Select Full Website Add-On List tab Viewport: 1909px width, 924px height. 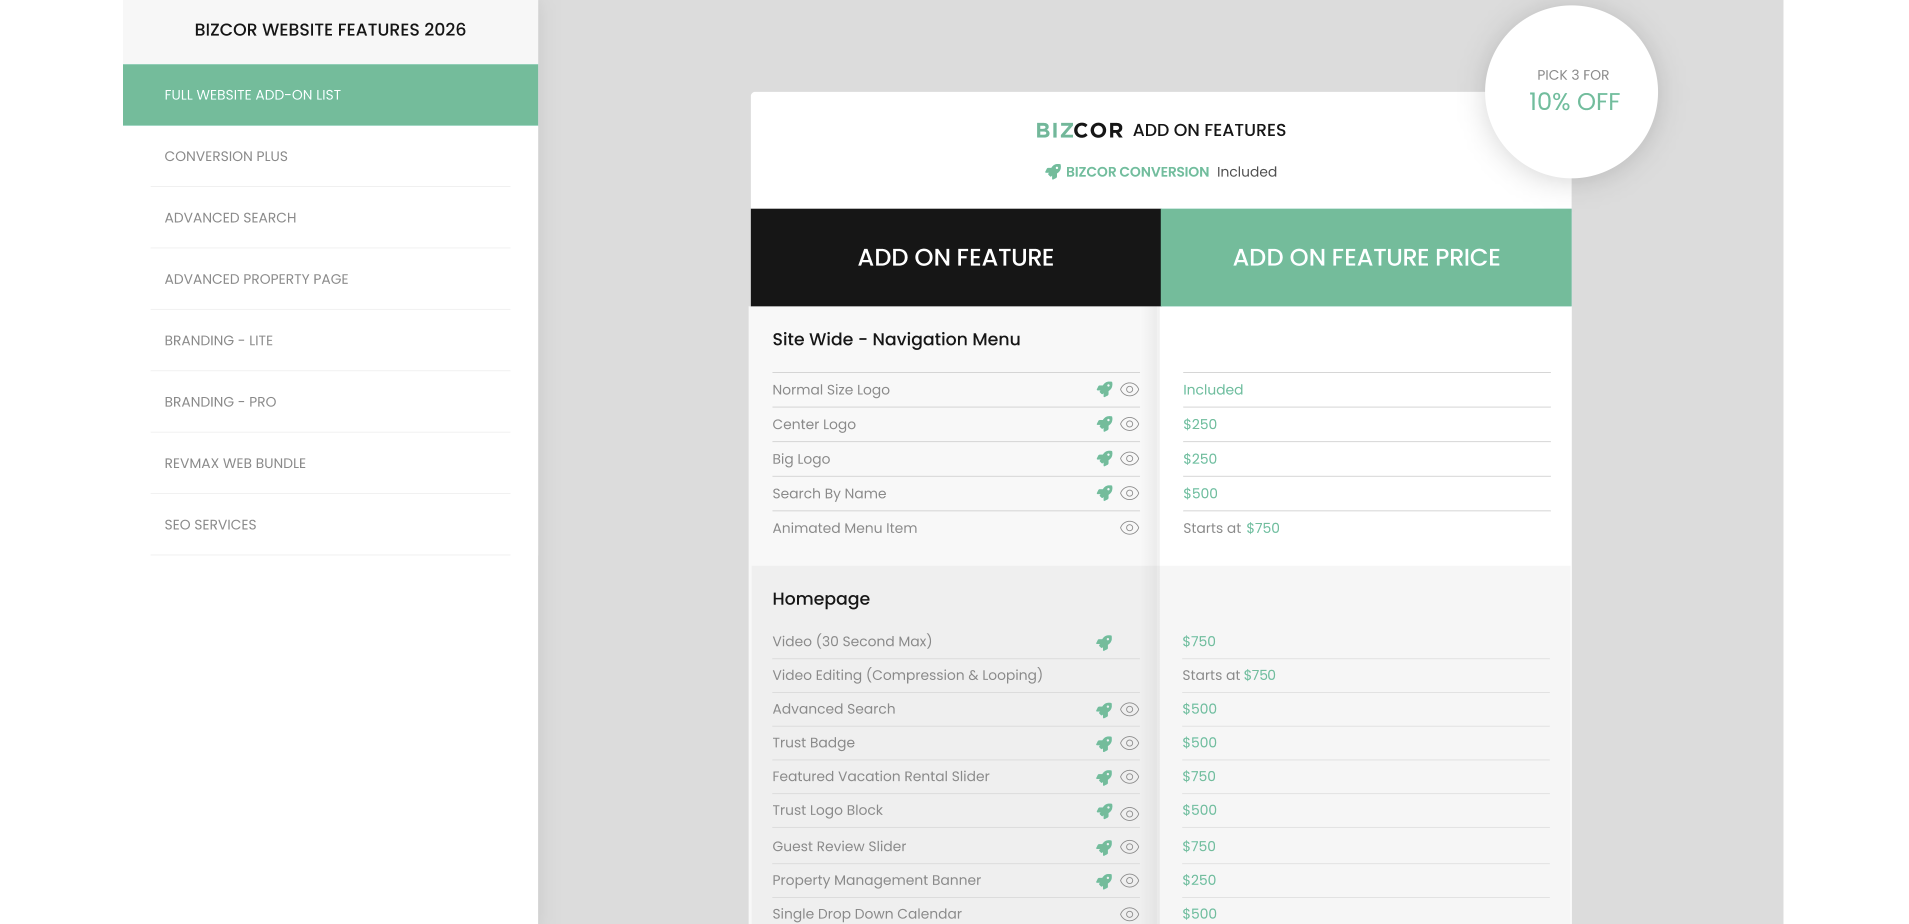click(330, 95)
